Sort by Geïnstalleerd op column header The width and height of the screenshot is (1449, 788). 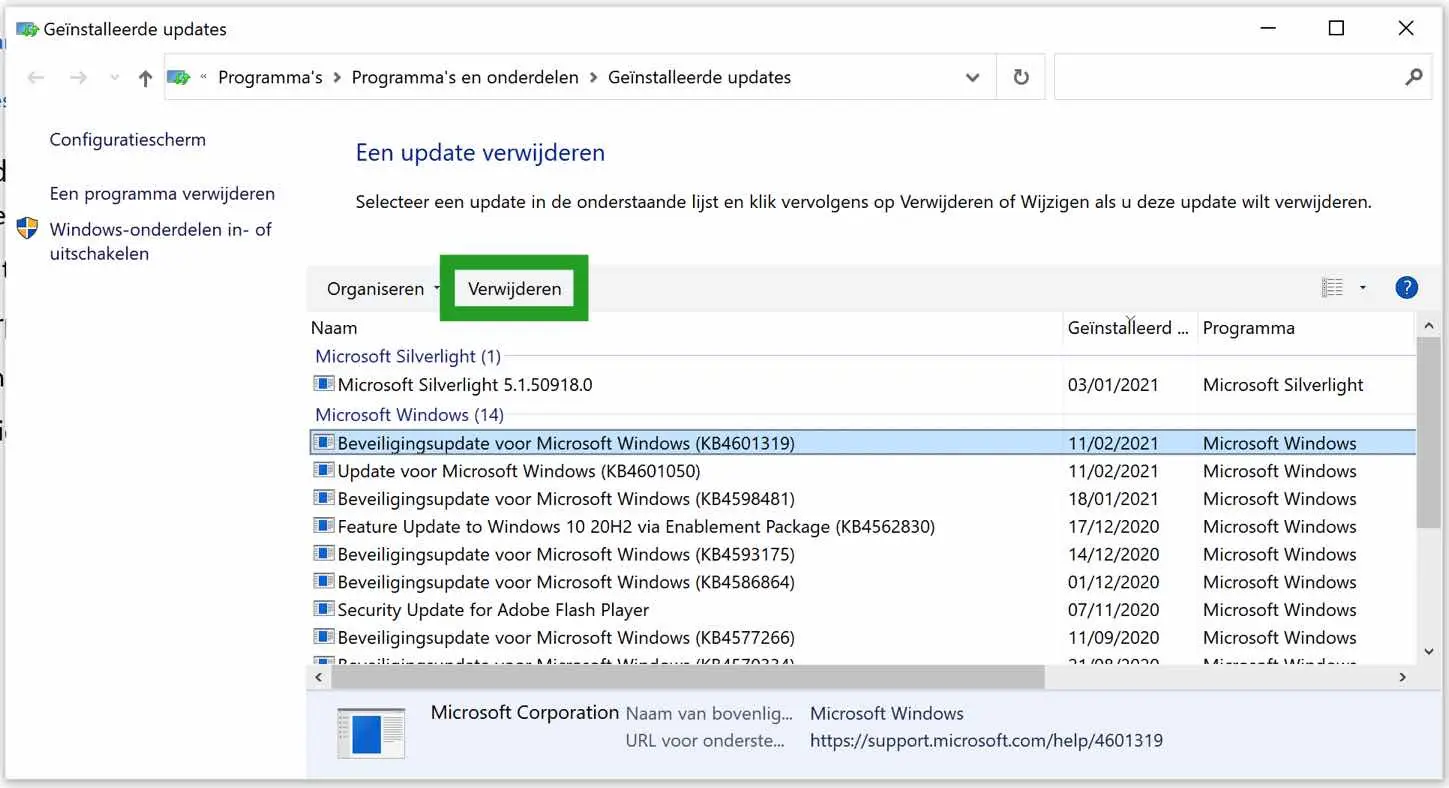(1128, 328)
